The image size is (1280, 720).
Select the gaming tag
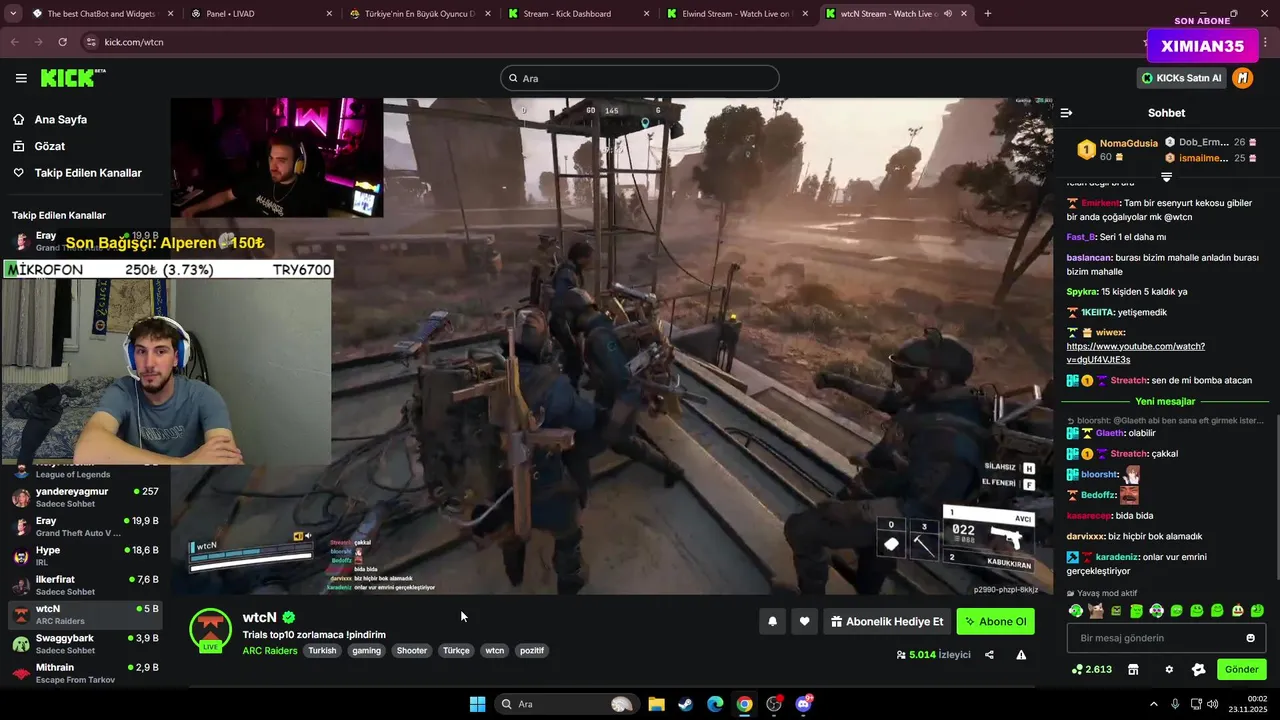(366, 651)
